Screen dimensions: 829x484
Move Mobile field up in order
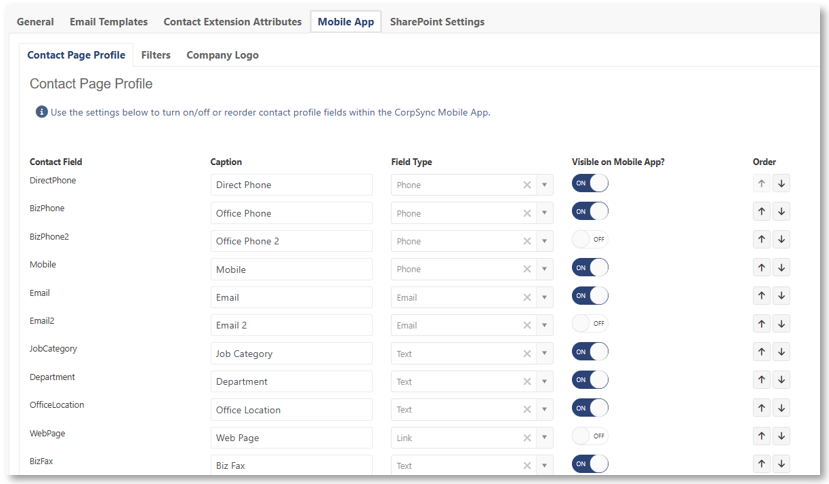pos(761,268)
